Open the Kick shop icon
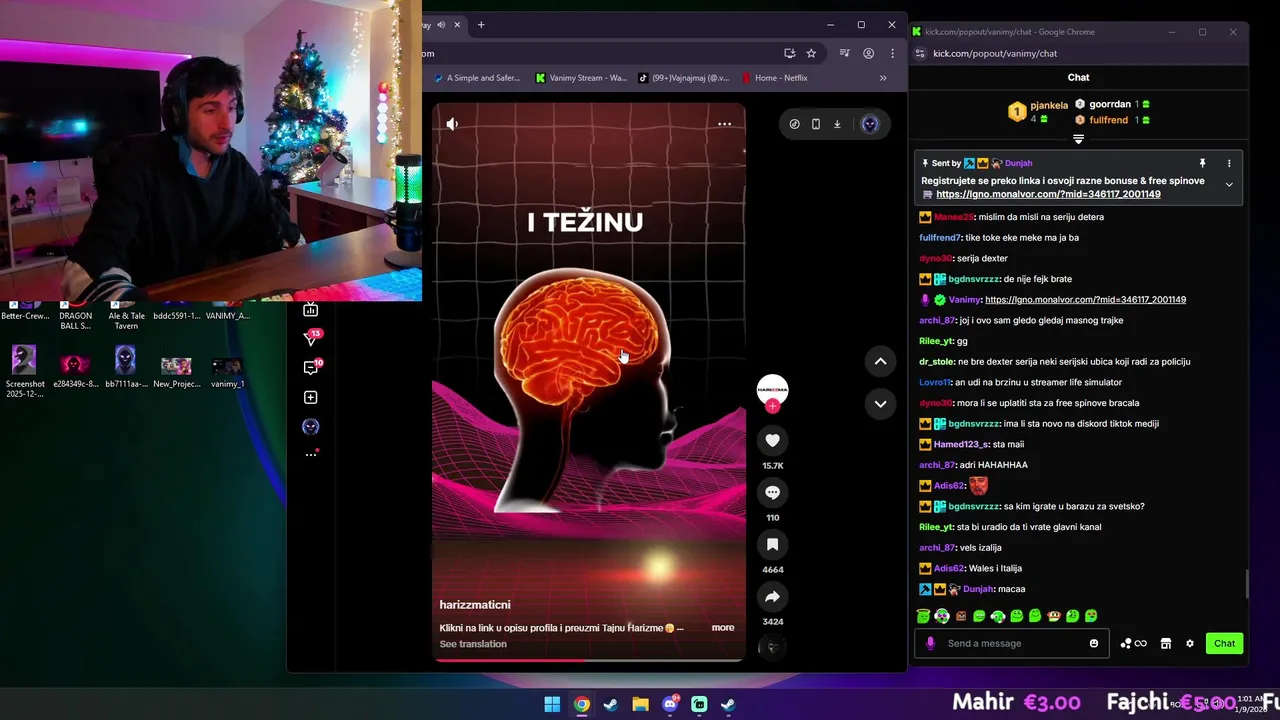Viewport: 1280px width, 720px height. click(x=1165, y=644)
